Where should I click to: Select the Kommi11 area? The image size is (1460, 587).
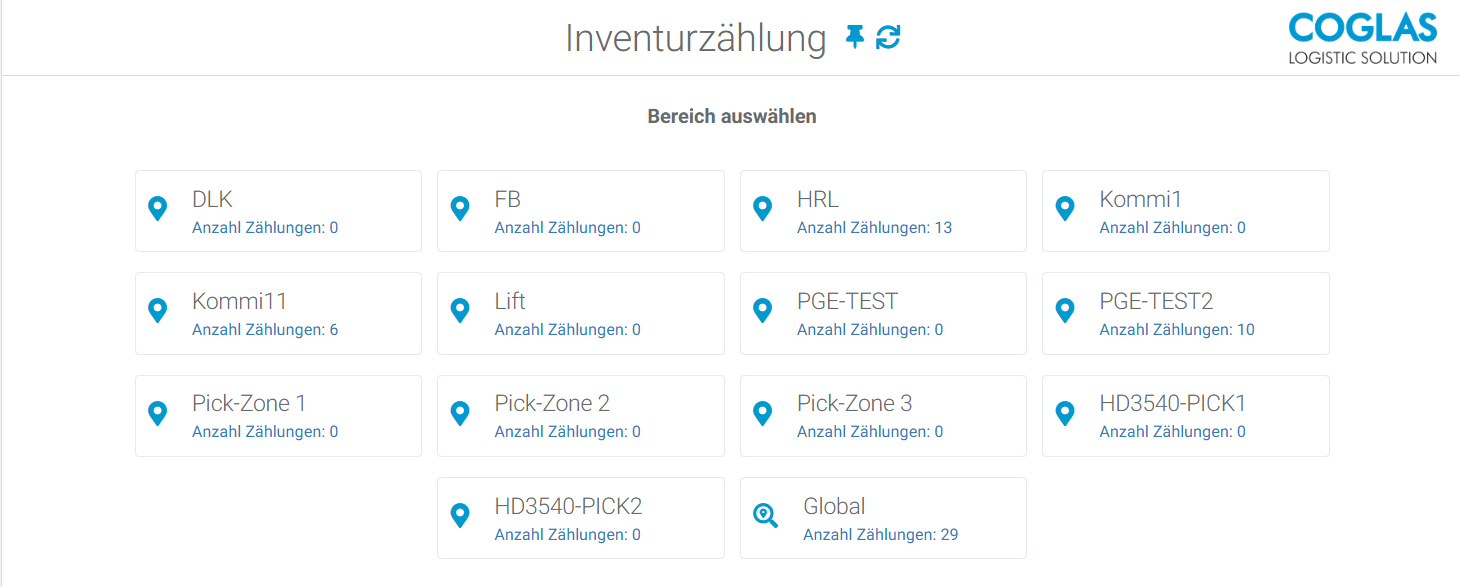pyautogui.click(x=278, y=313)
